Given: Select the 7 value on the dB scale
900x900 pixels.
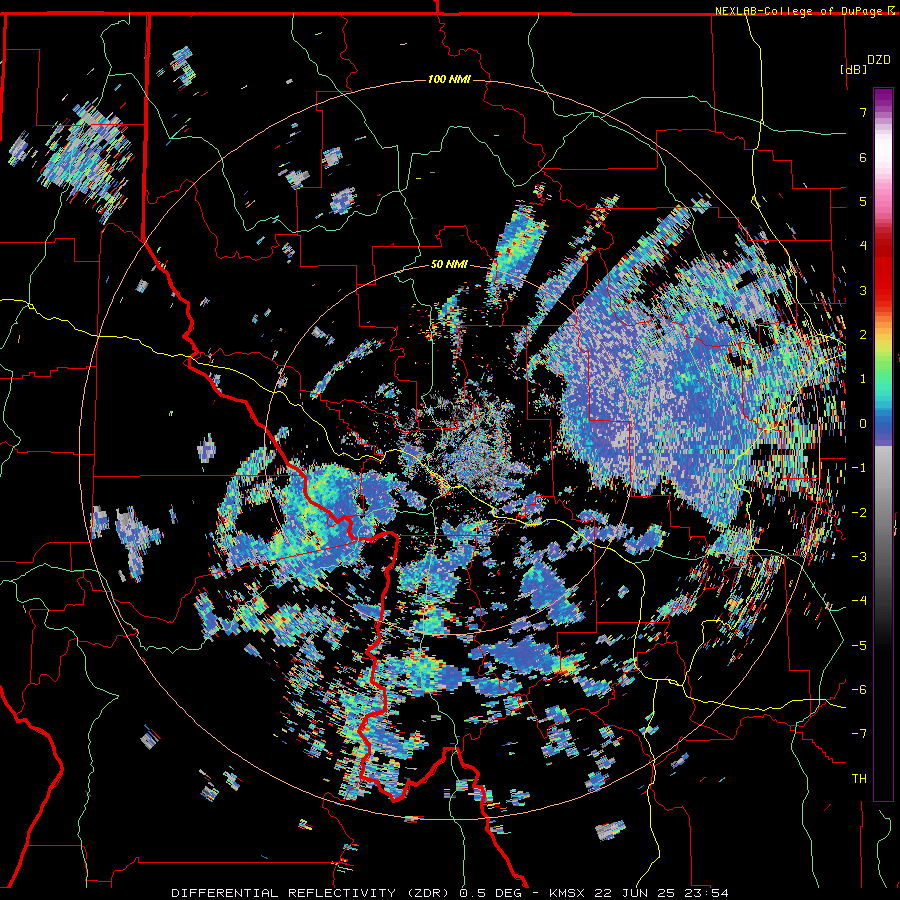Looking at the screenshot, I should (x=863, y=112).
